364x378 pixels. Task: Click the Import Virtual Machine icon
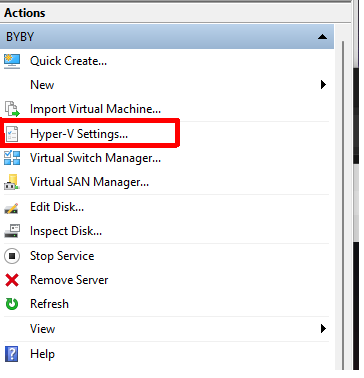(12, 109)
